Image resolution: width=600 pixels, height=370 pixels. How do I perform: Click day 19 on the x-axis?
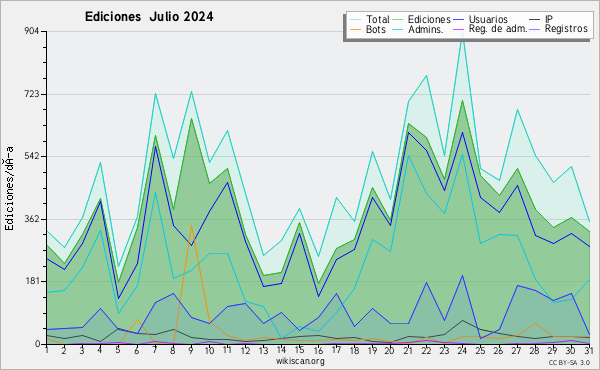point(372,350)
